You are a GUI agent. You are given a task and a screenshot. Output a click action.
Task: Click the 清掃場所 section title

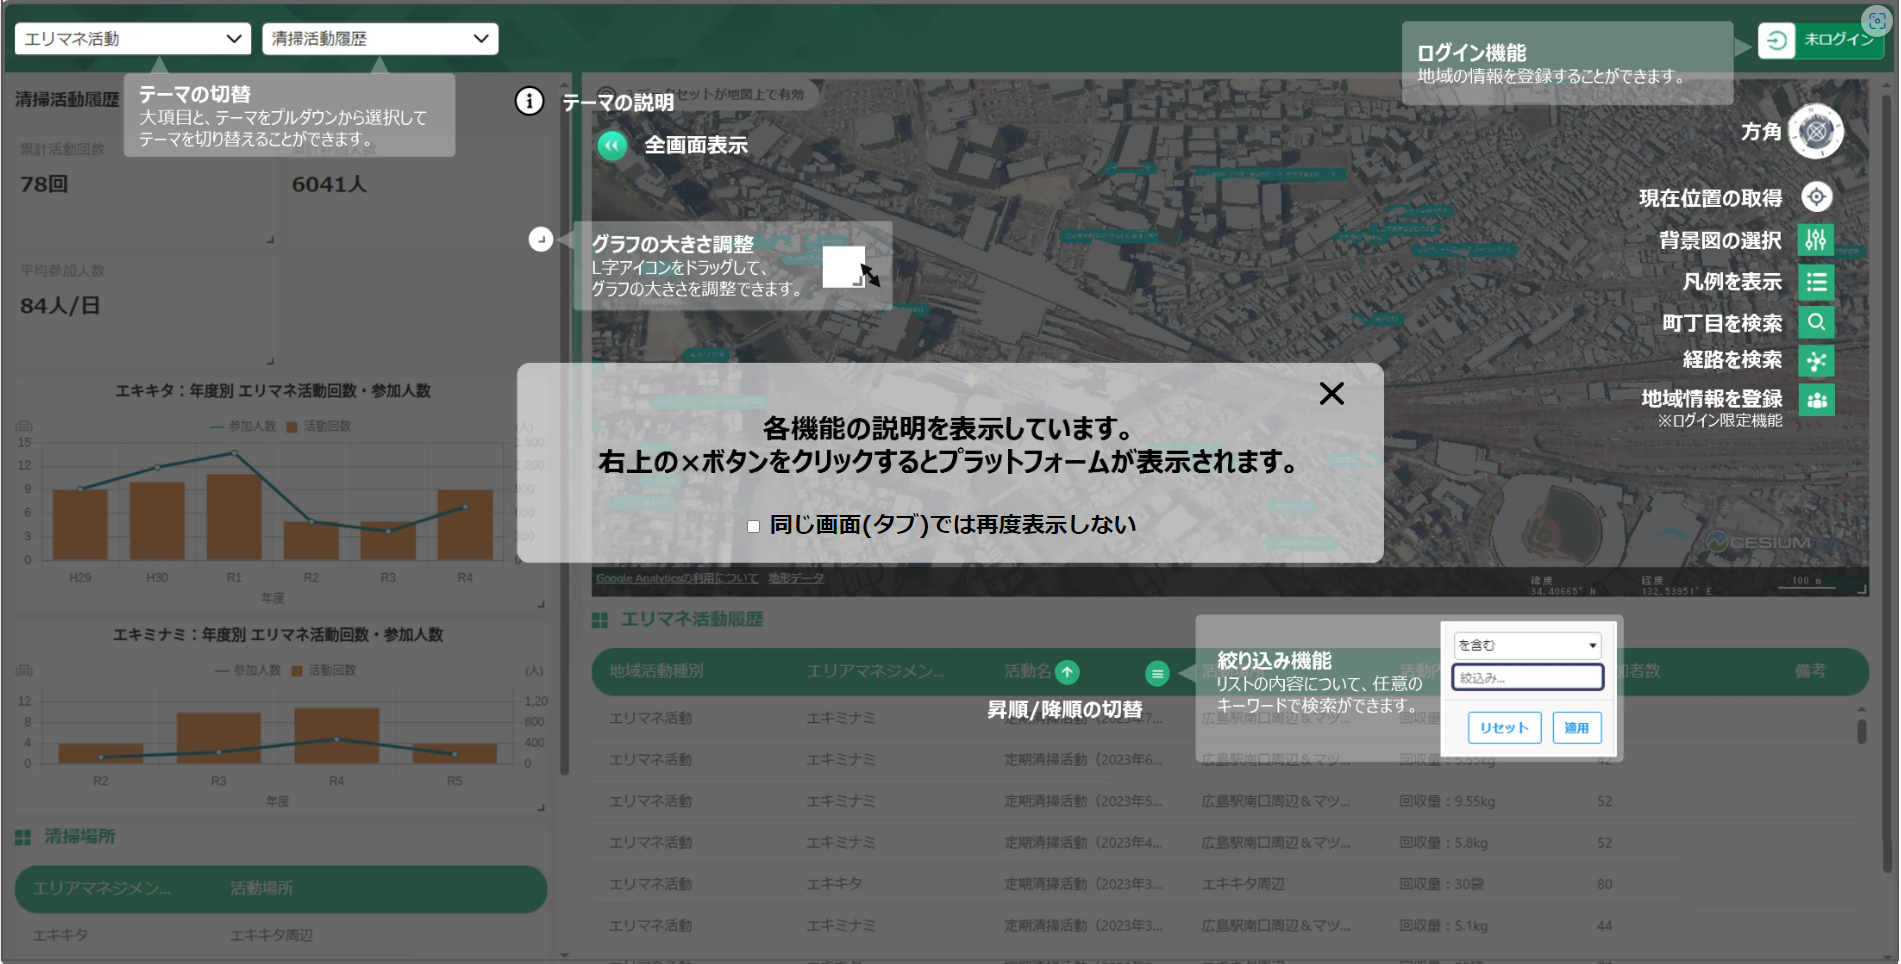80,836
